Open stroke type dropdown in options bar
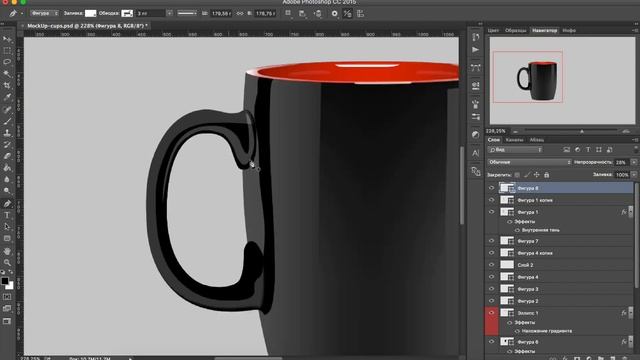Screen dimensions: 640x360 [187, 13]
